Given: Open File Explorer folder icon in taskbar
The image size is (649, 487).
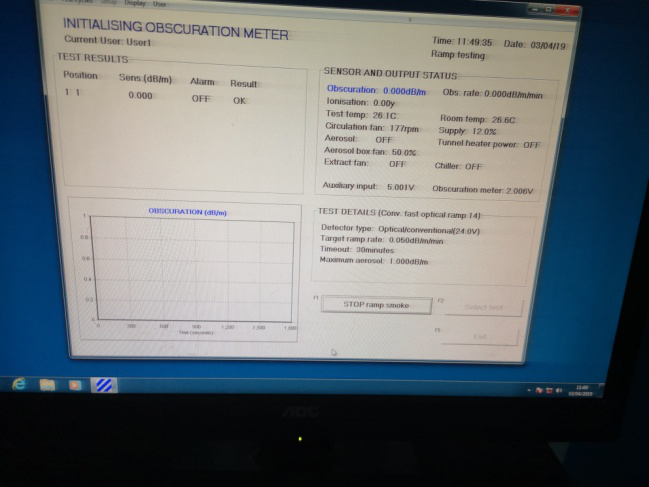Looking at the screenshot, I should (47, 384).
